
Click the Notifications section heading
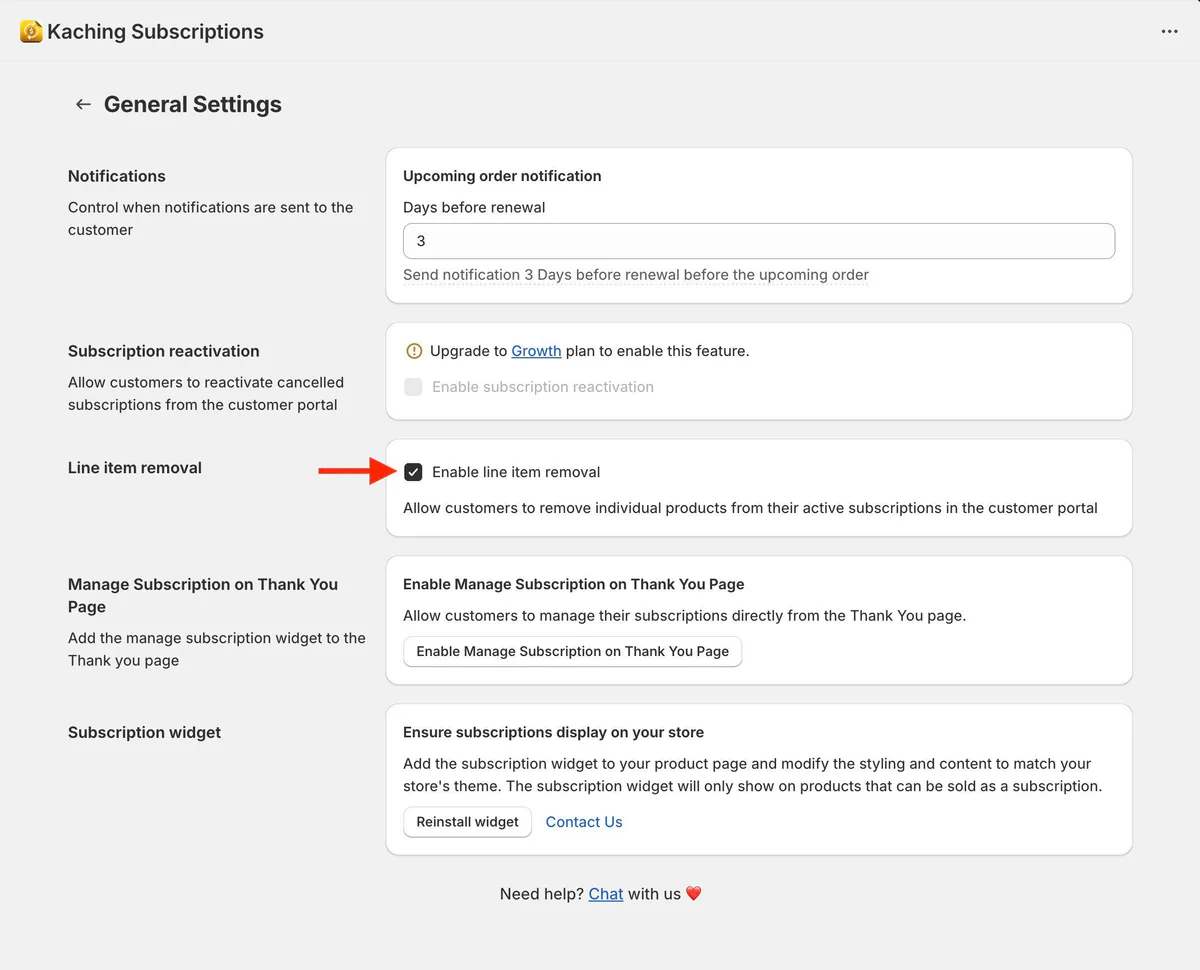[x=117, y=176]
